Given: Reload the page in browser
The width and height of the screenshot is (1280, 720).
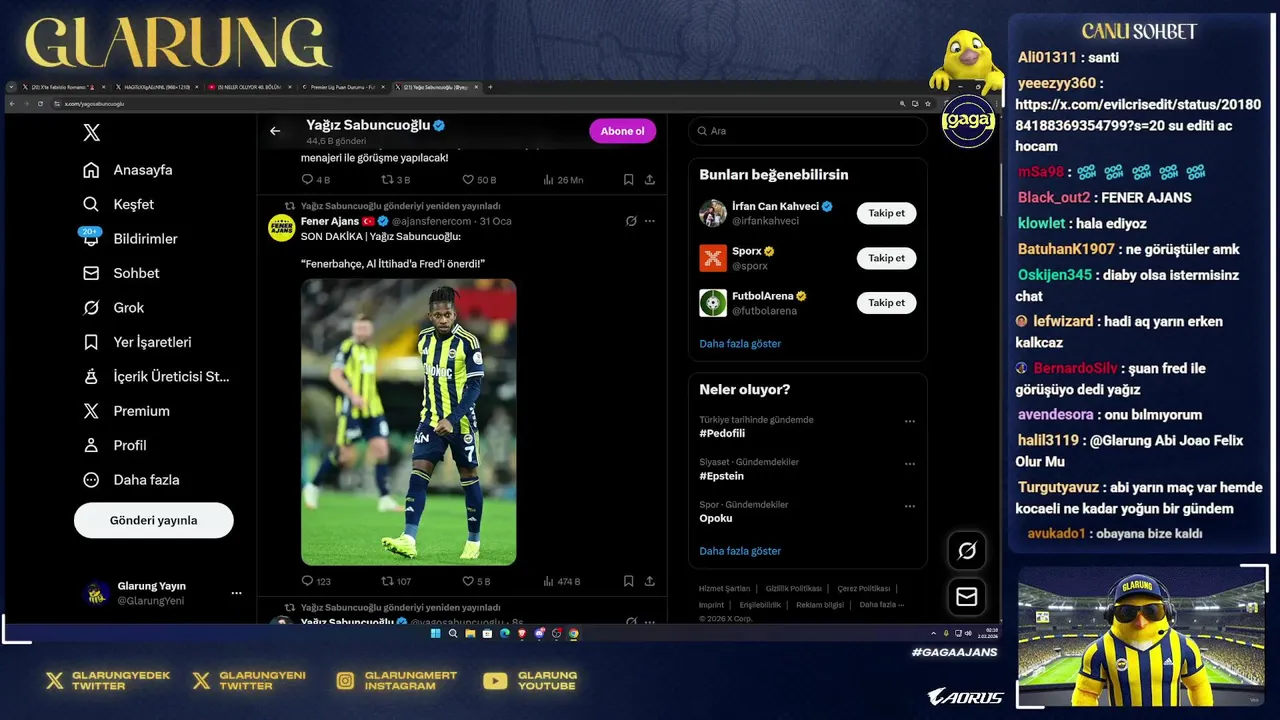Looking at the screenshot, I should coord(39,104).
